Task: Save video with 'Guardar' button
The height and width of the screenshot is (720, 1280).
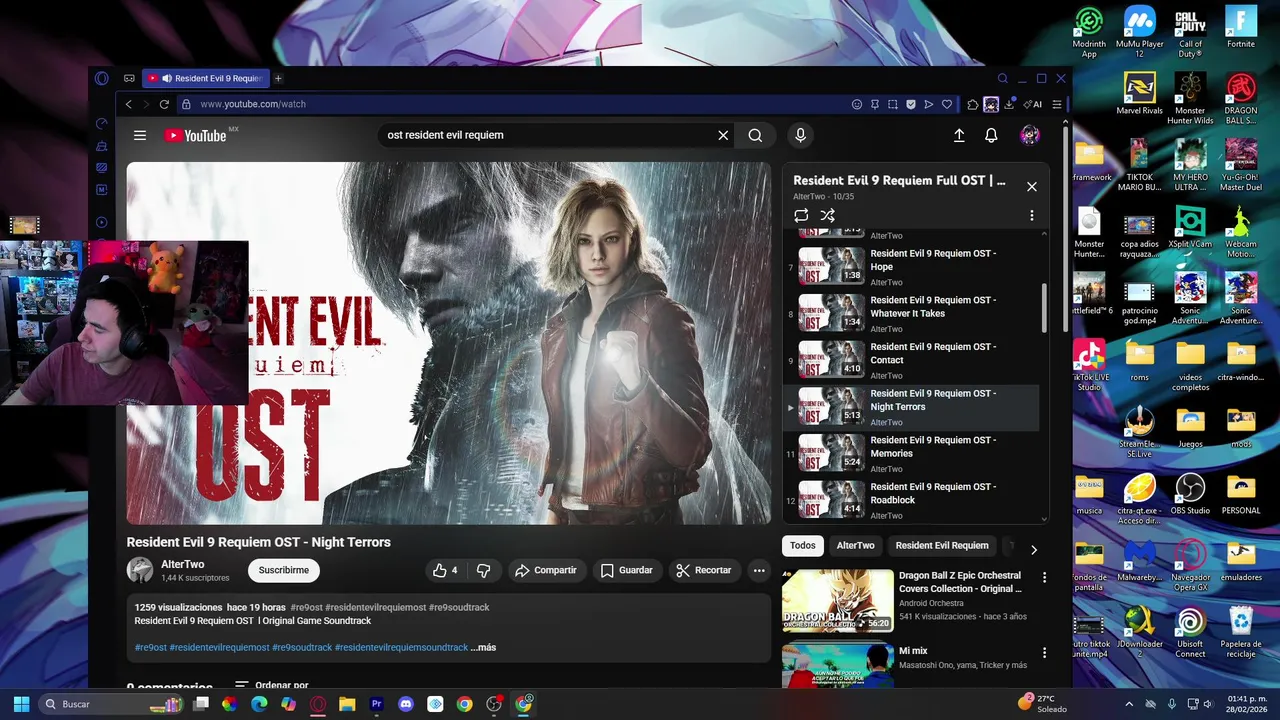Action: [627, 570]
